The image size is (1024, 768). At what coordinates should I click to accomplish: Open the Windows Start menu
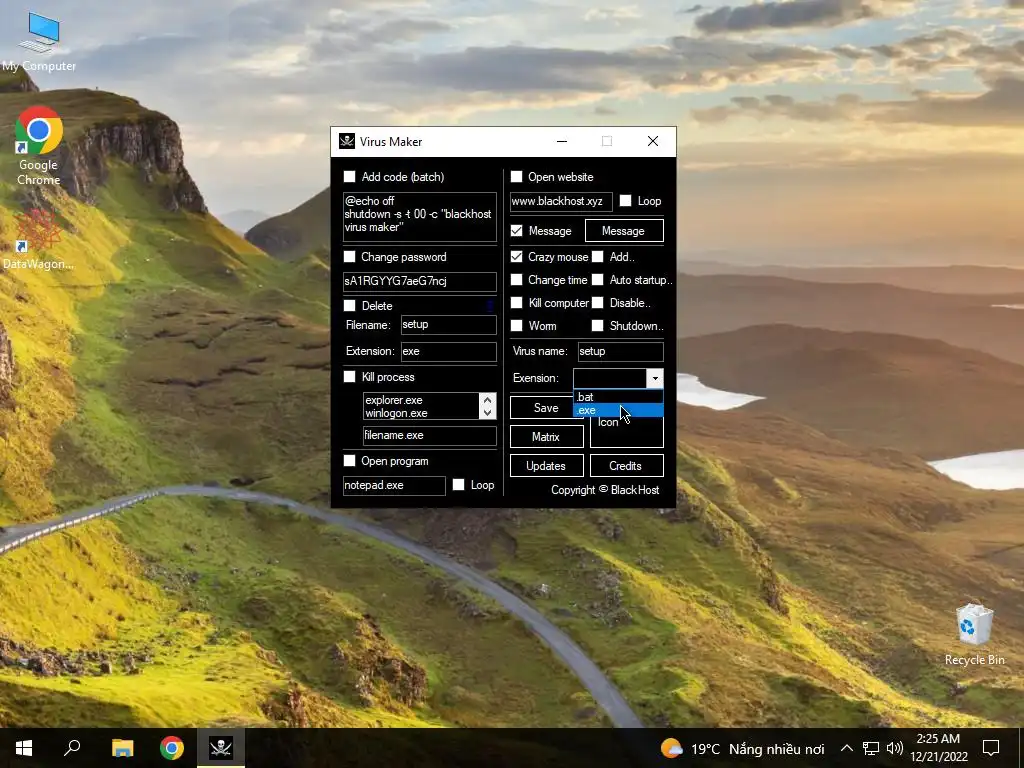pyautogui.click(x=24, y=748)
